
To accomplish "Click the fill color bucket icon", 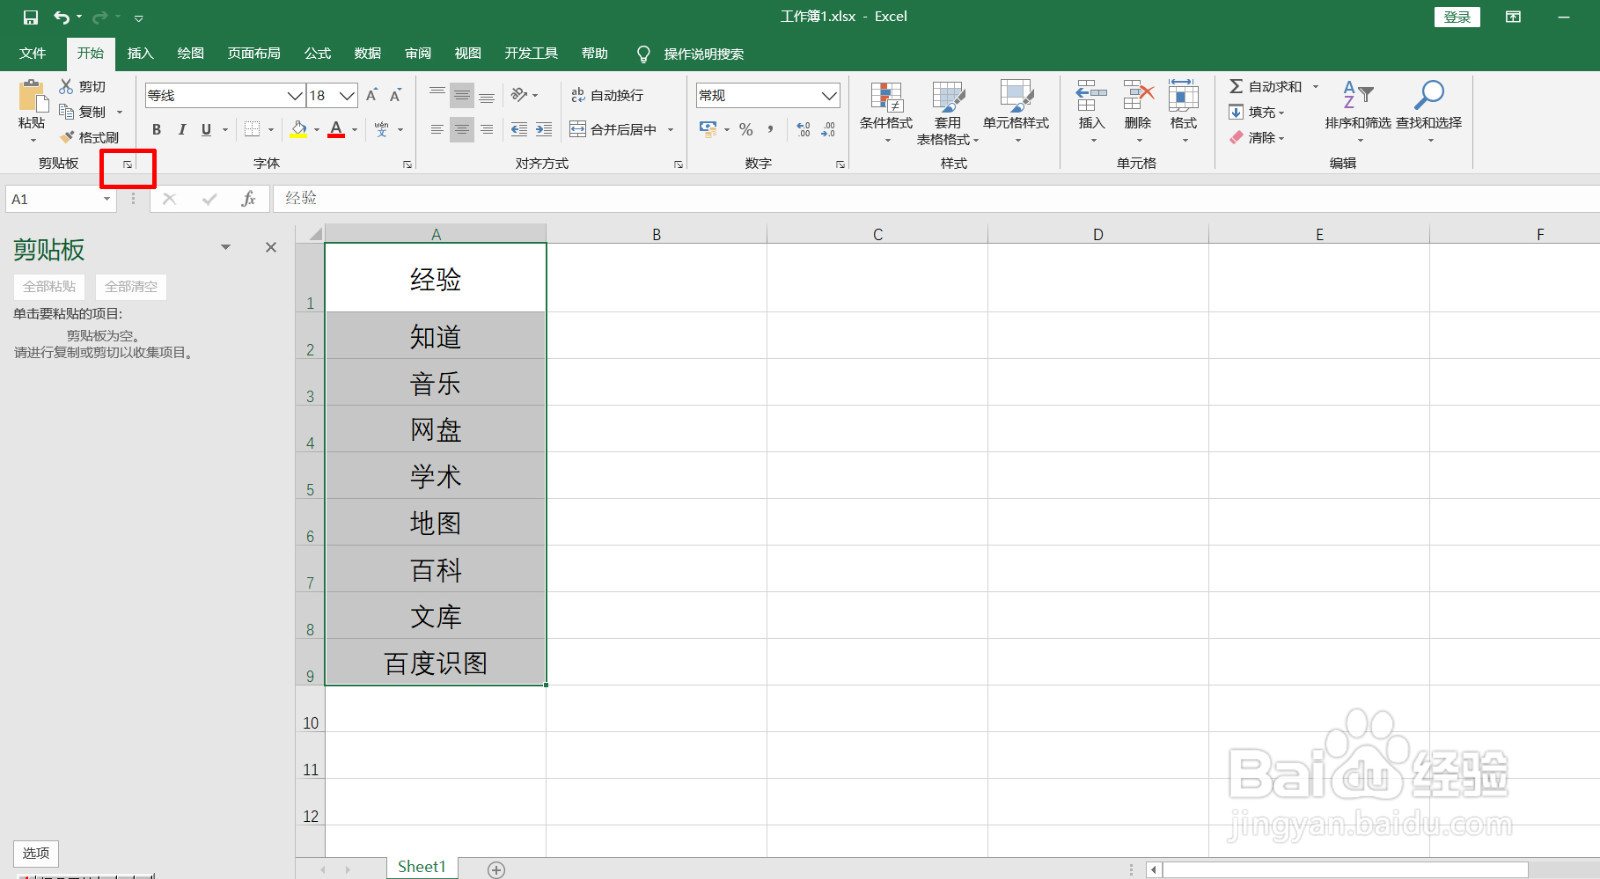I will click(x=299, y=129).
